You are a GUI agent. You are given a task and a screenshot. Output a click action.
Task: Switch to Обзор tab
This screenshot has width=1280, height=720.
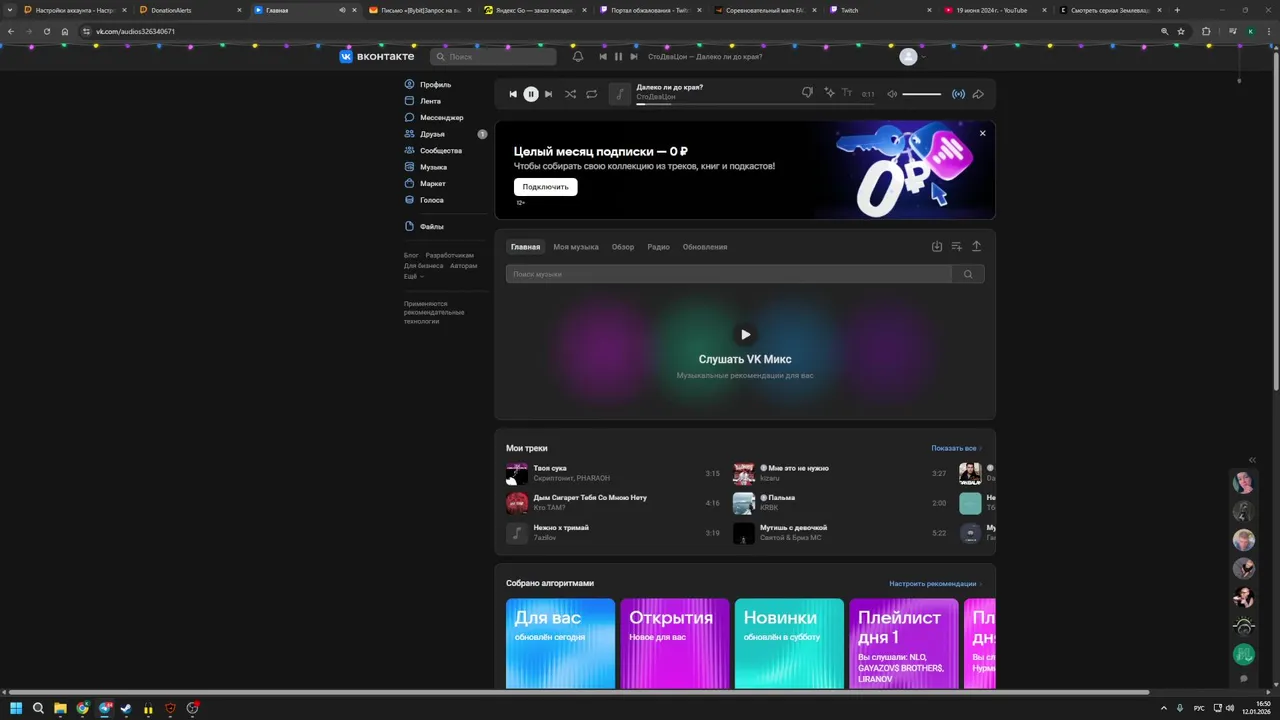pyautogui.click(x=623, y=247)
